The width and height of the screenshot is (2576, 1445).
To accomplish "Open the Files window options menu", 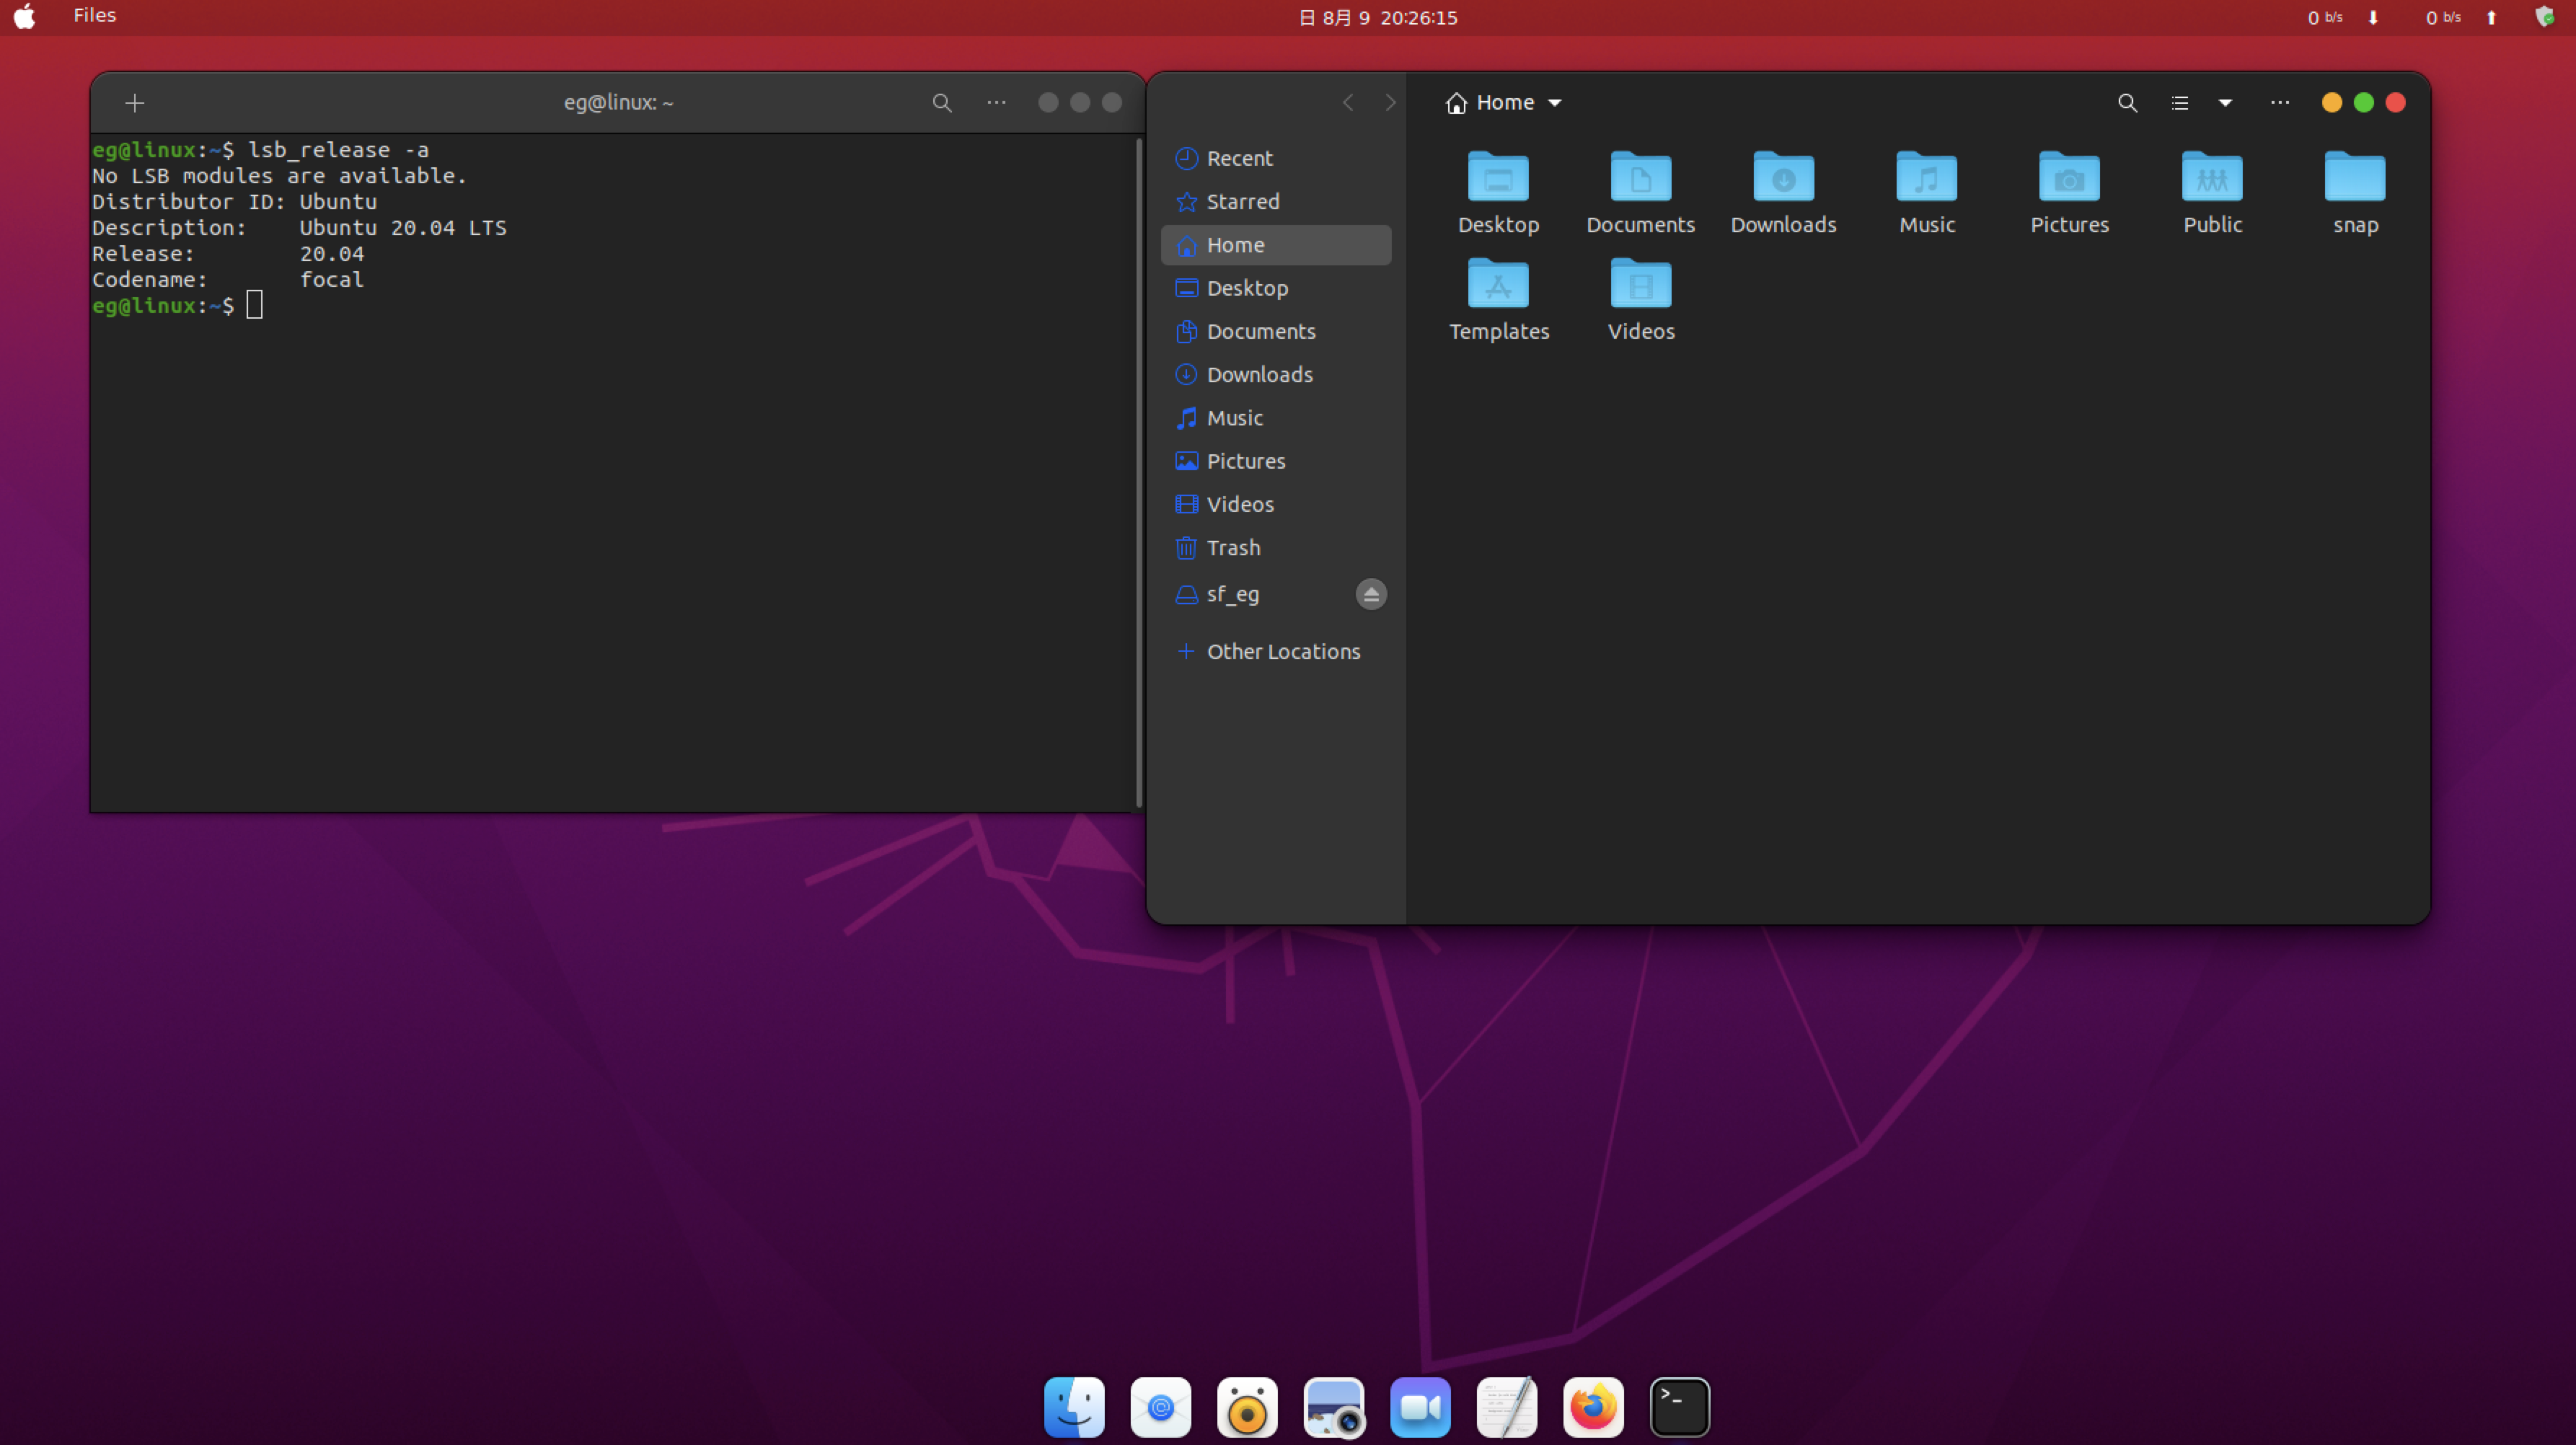I will (x=2280, y=102).
